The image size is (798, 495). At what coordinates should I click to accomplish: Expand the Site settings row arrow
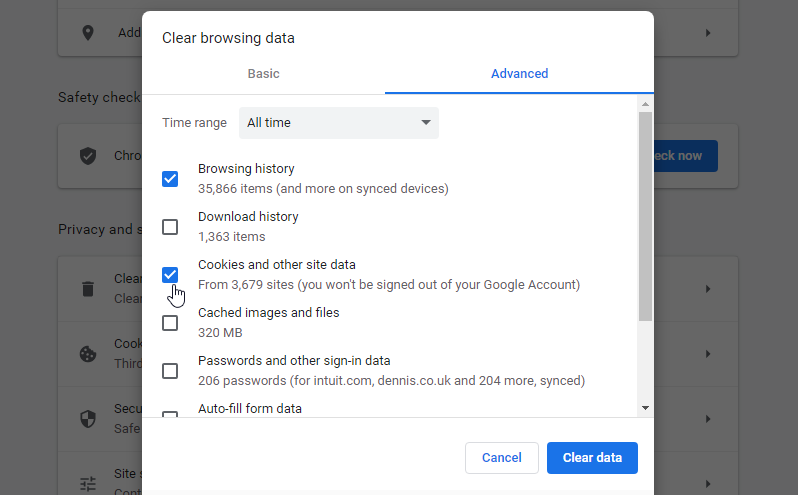708,483
